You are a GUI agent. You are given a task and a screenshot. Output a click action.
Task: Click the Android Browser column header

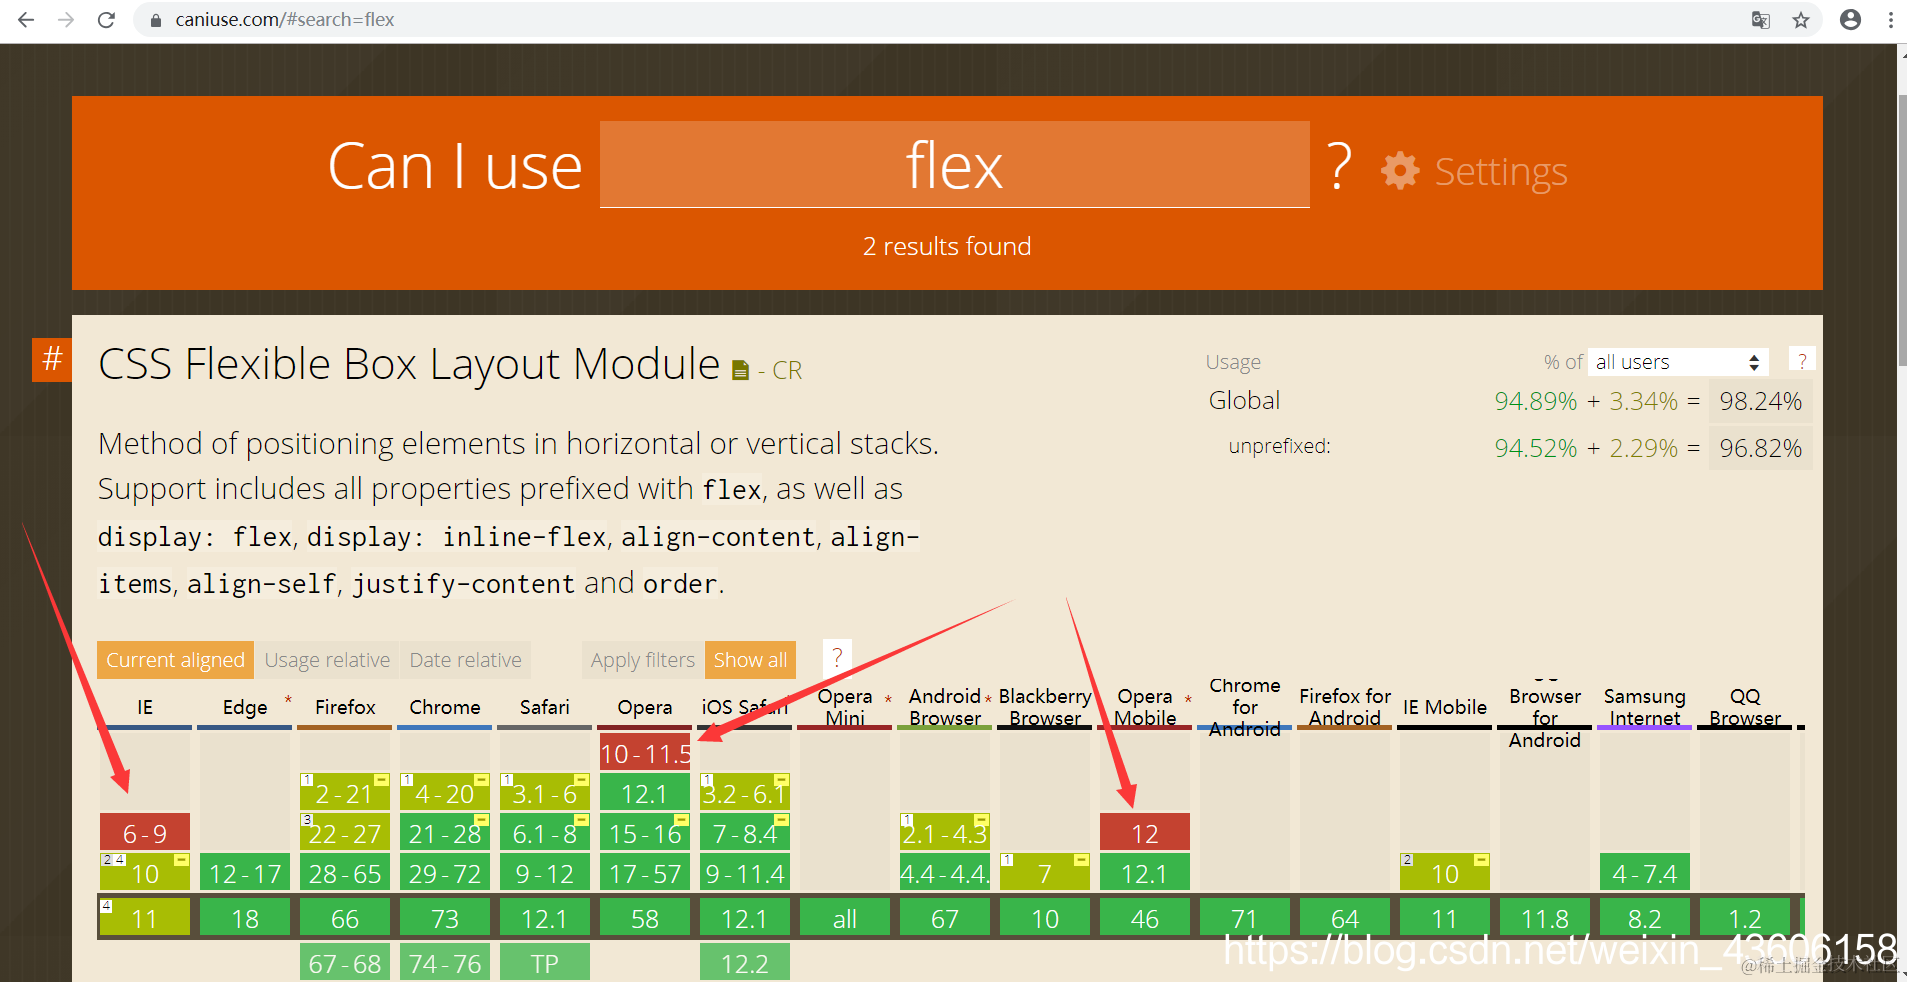[x=945, y=707]
